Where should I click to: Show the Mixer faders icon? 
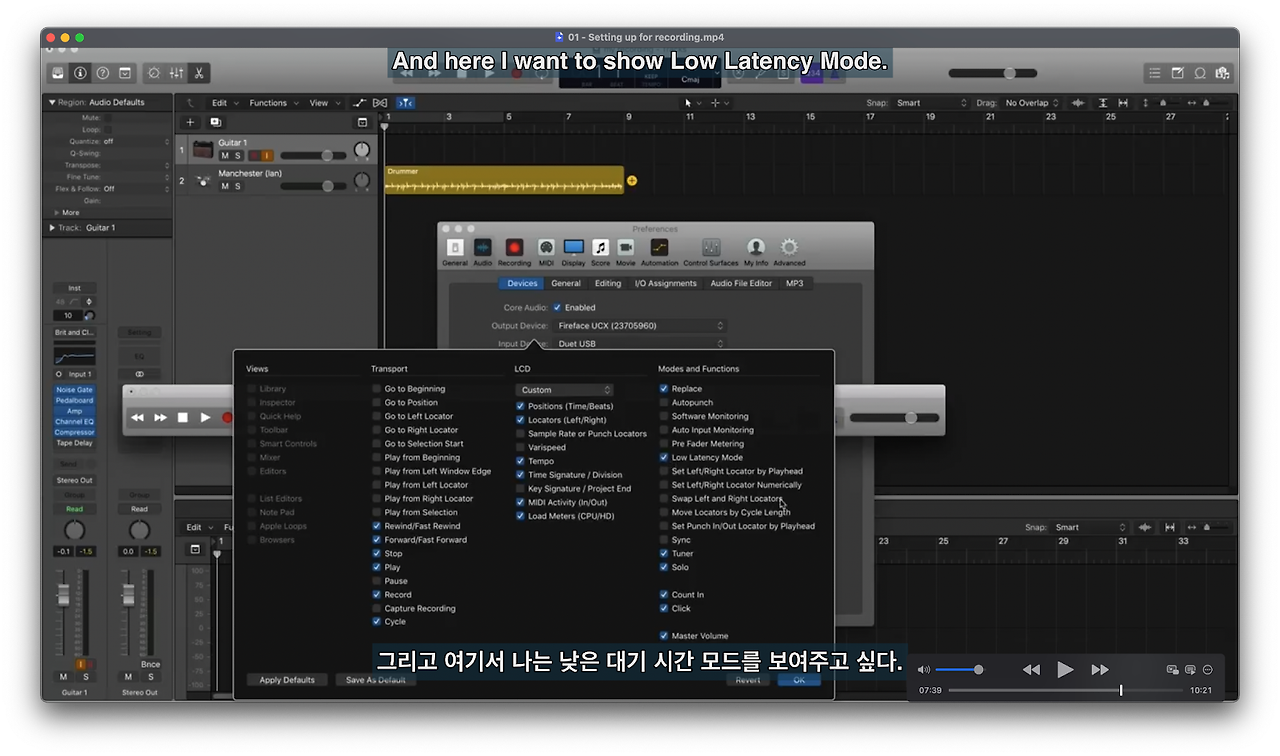click(177, 73)
